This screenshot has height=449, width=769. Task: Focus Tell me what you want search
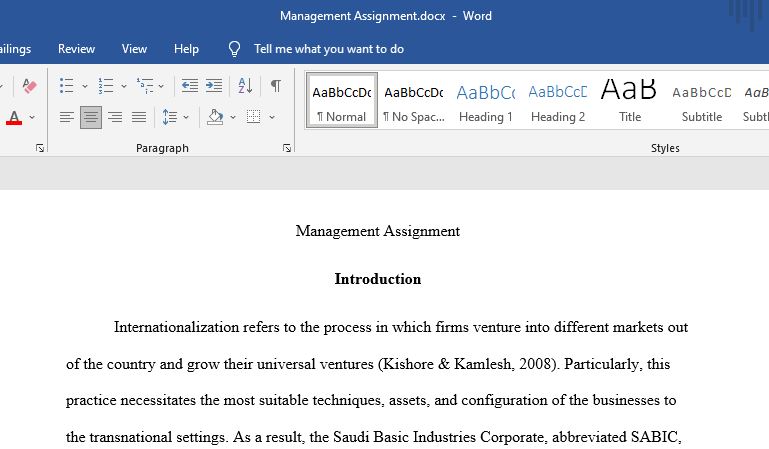click(329, 49)
